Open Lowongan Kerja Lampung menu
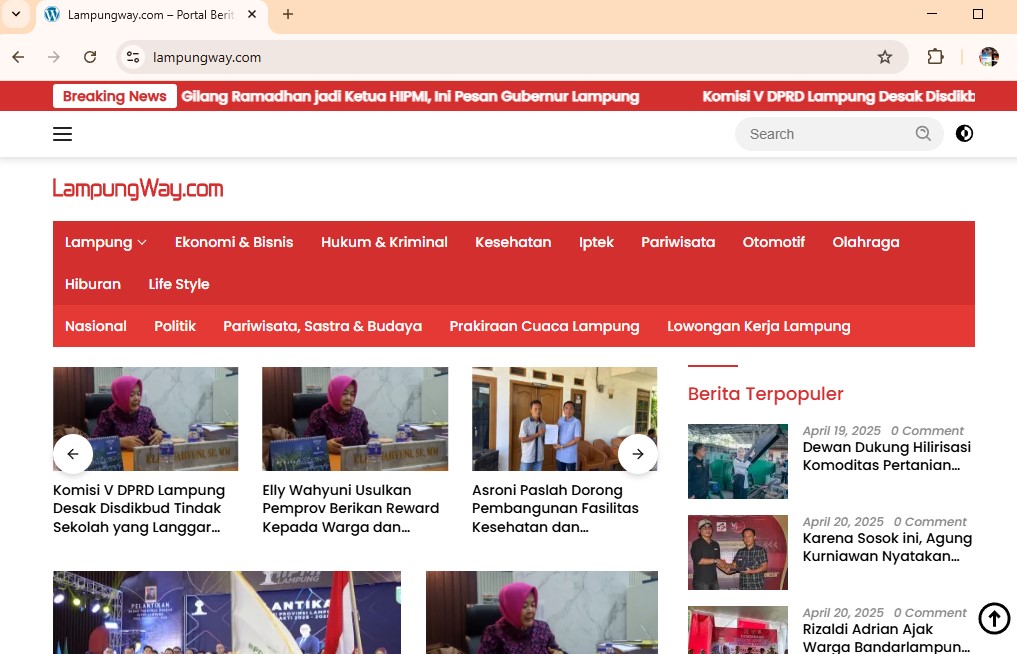Screen dimensions: 1017x654 [758, 326]
